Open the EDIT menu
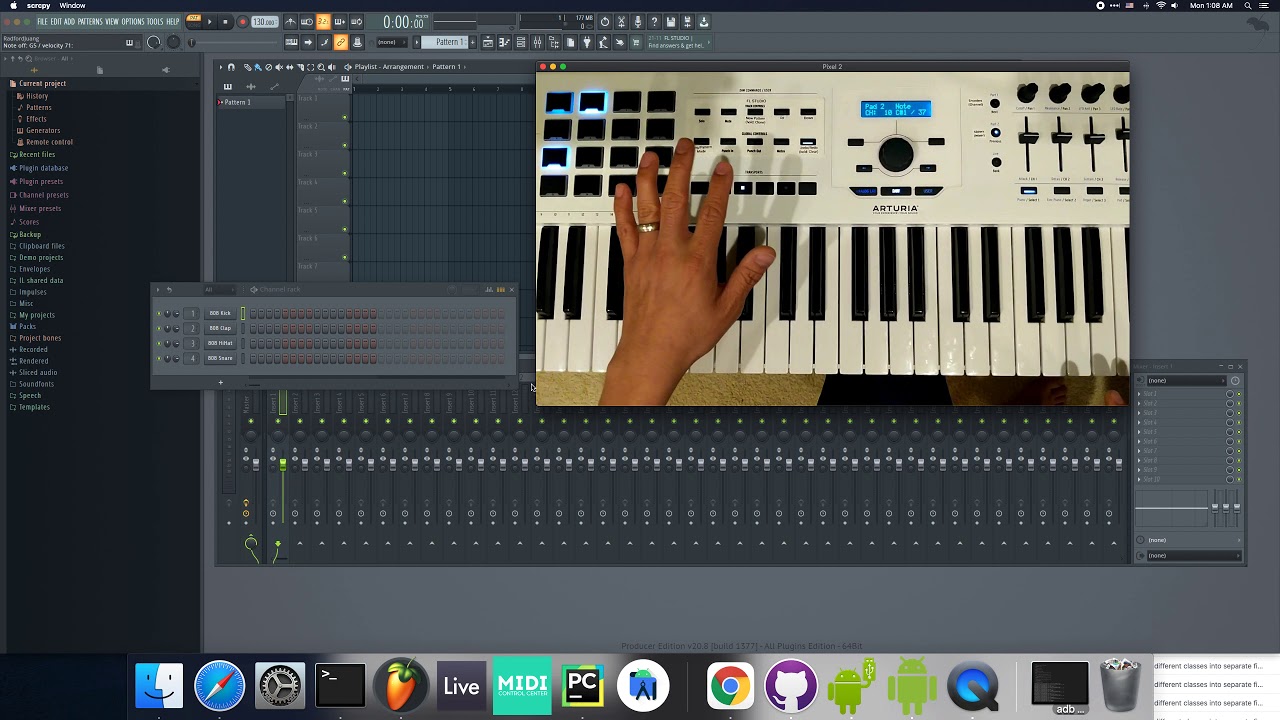The width and height of the screenshot is (1280, 720). click(55, 21)
